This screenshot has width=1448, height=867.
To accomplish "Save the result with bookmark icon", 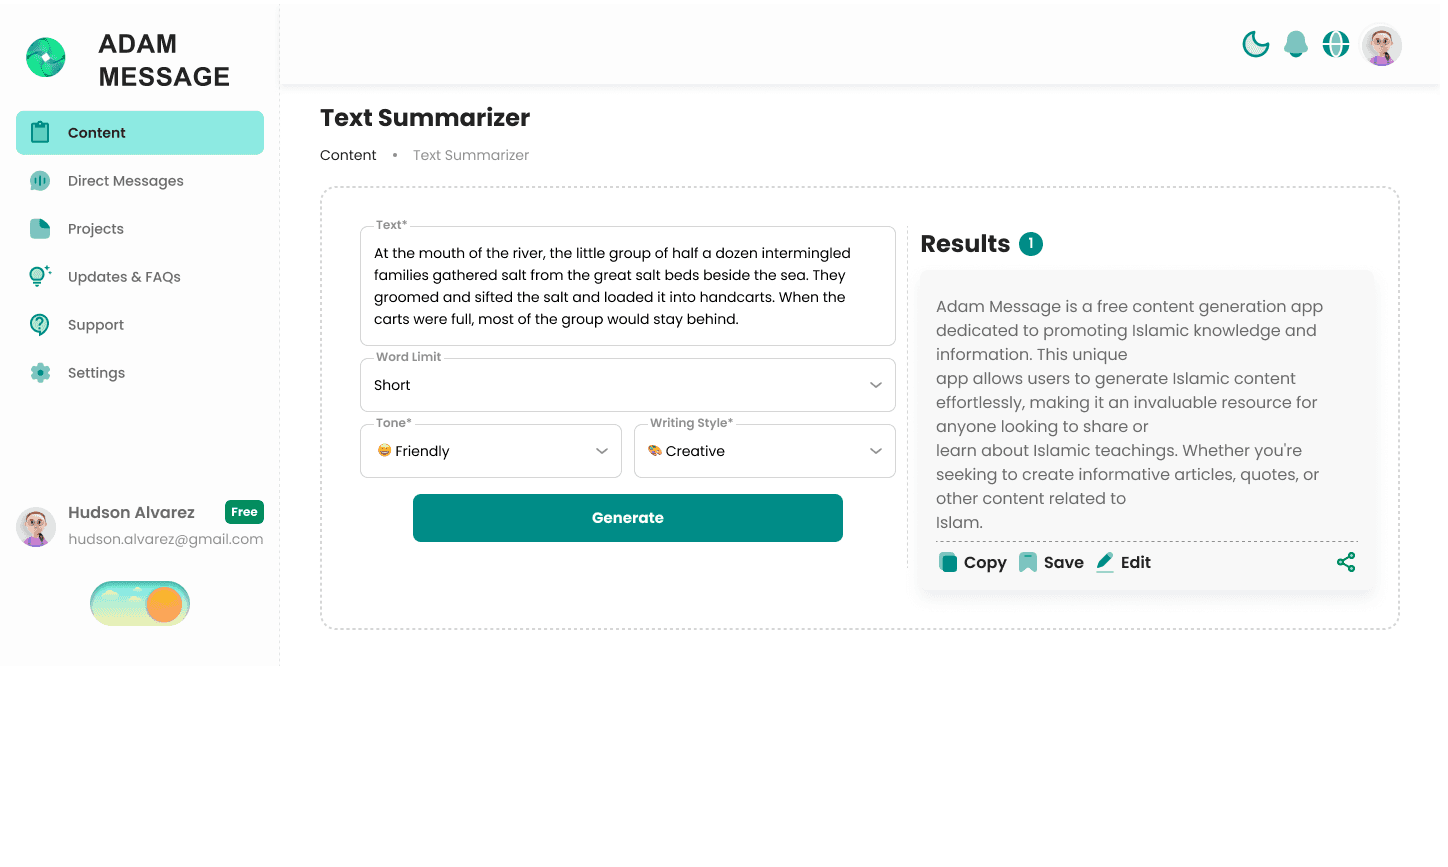I will click(1051, 562).
